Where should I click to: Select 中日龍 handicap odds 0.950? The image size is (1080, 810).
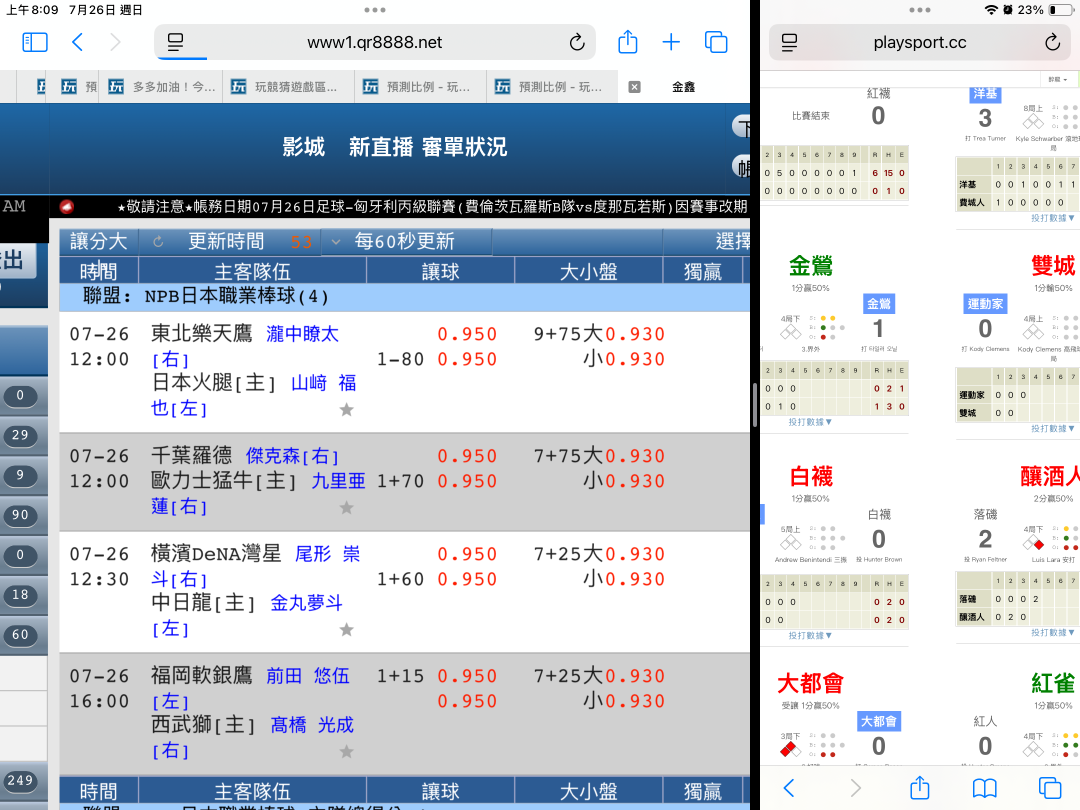tap(467, 579)
